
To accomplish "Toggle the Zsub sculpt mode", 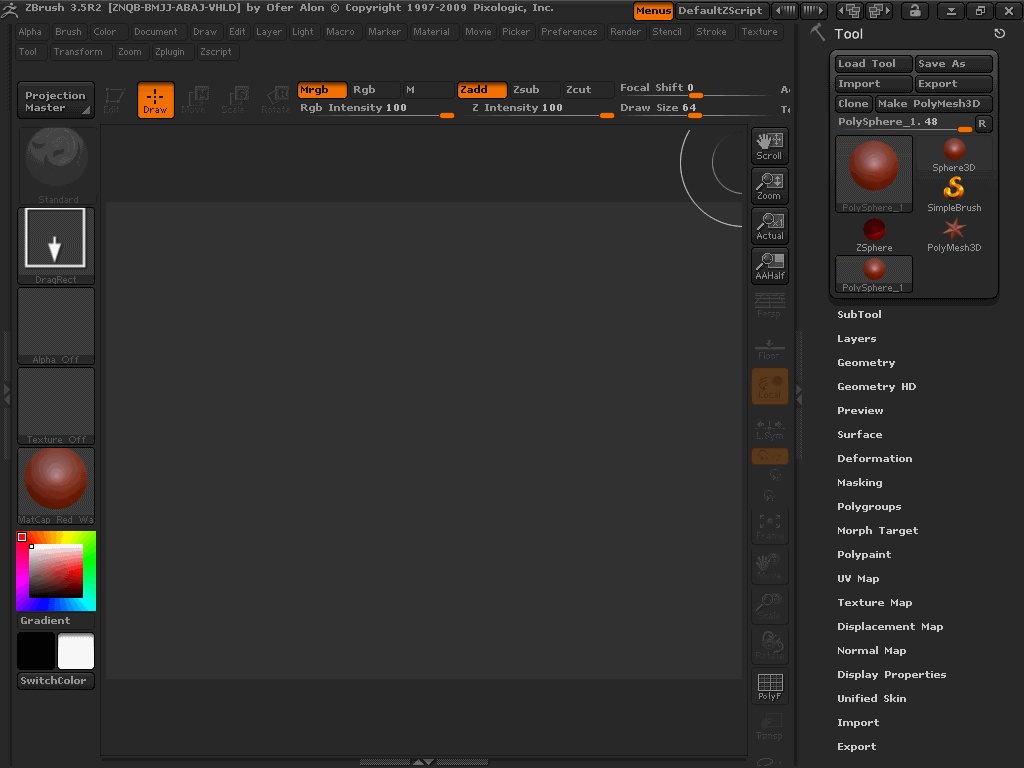I will click(534, 89).
